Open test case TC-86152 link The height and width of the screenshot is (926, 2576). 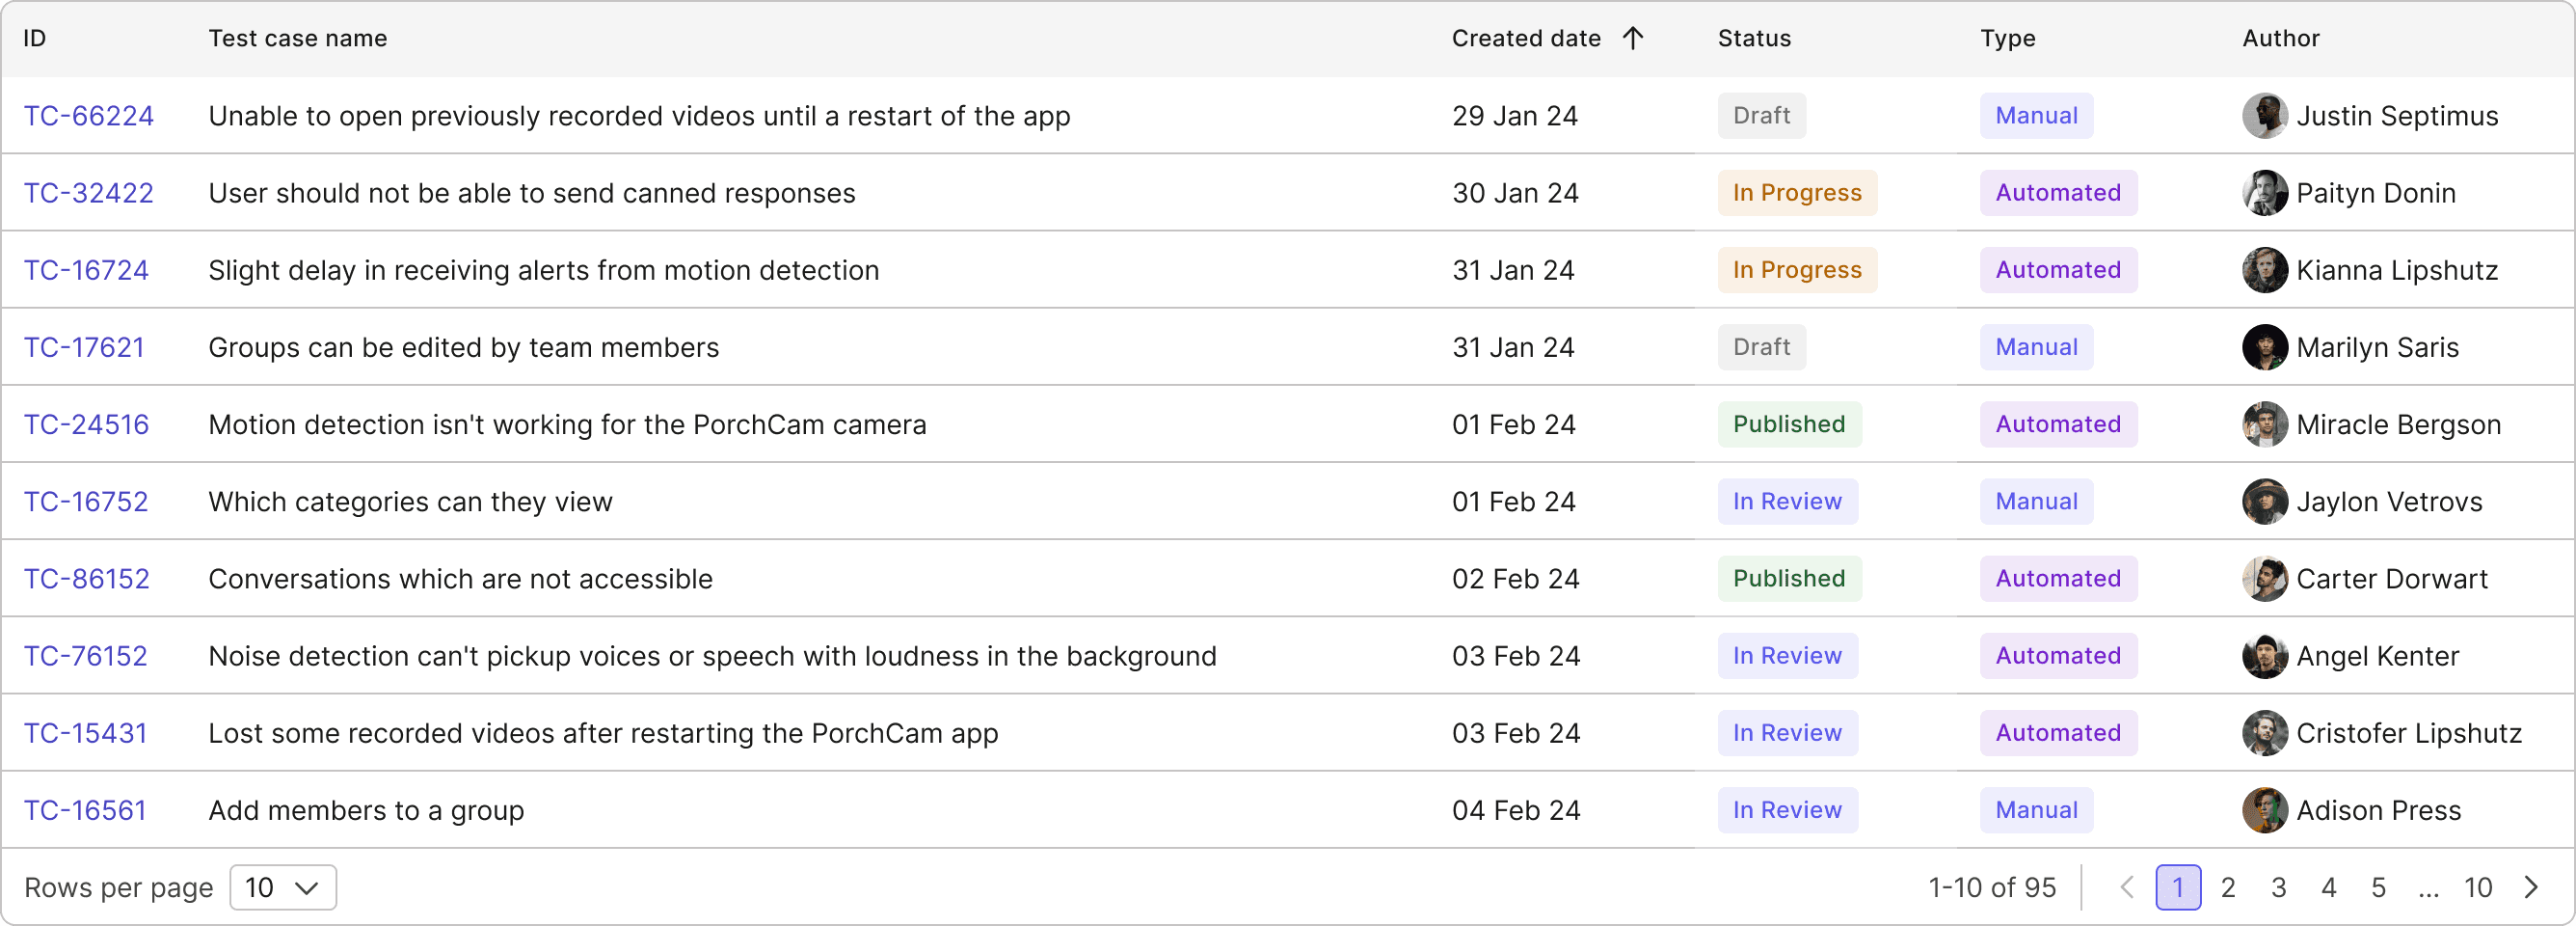(87, 579)
